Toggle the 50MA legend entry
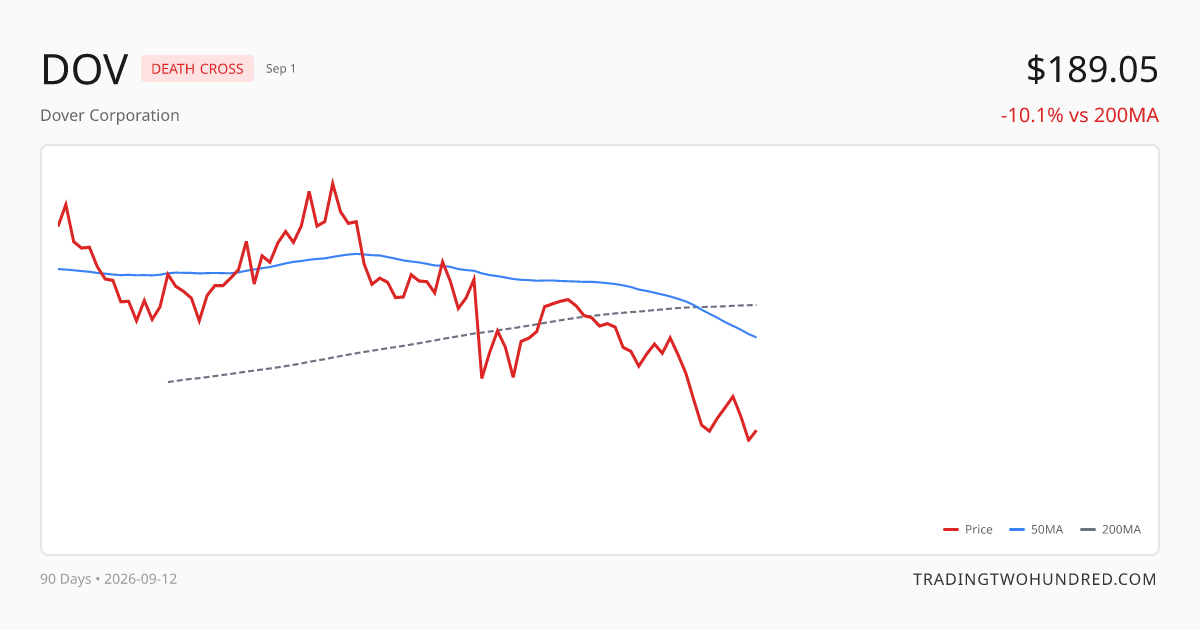Viewport: 1200px width, 630px height. click(x=1036, y=529)
